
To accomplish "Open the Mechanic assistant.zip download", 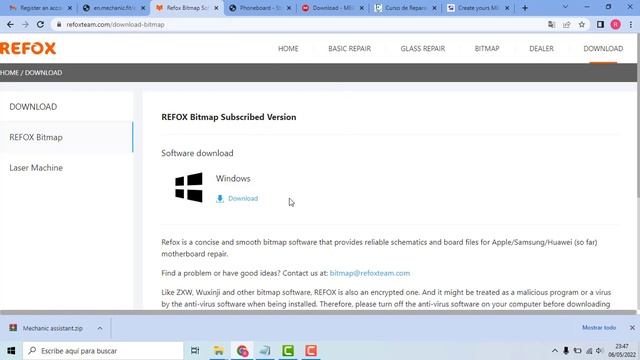I will 52,328.
